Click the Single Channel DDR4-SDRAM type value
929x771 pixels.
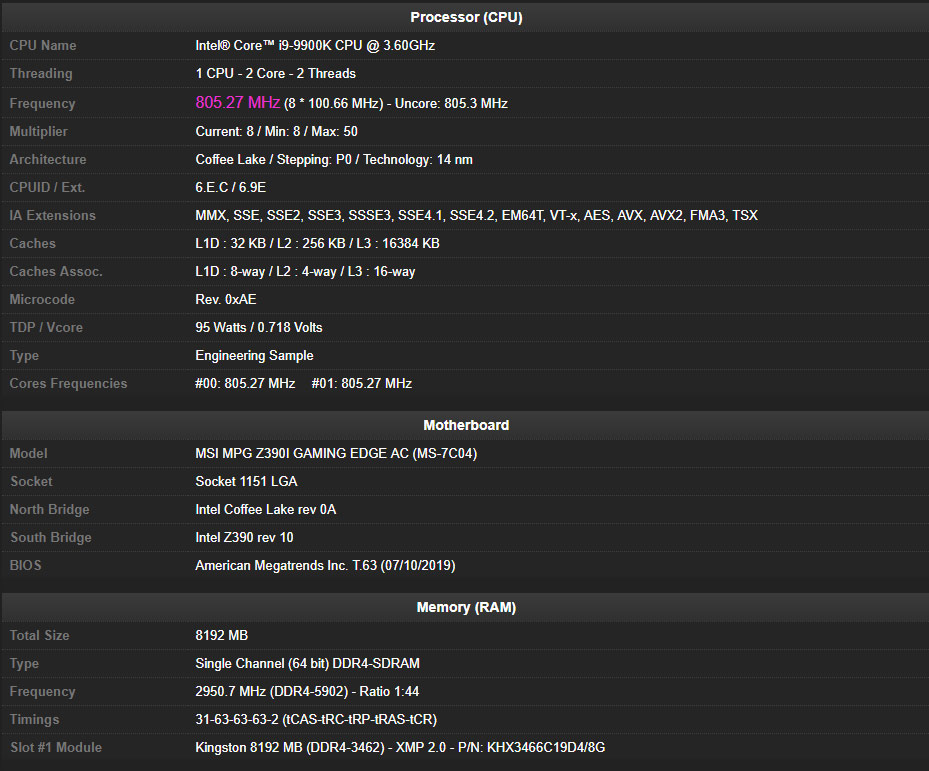tap(307, 663)
